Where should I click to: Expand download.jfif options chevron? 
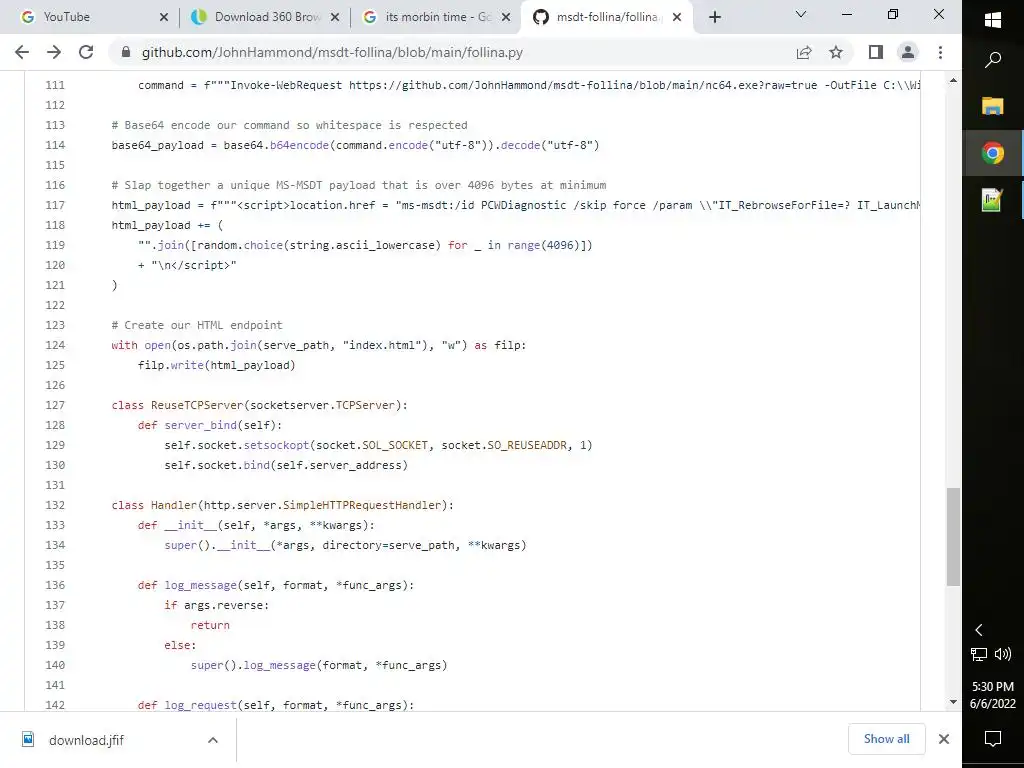point(212,740)
